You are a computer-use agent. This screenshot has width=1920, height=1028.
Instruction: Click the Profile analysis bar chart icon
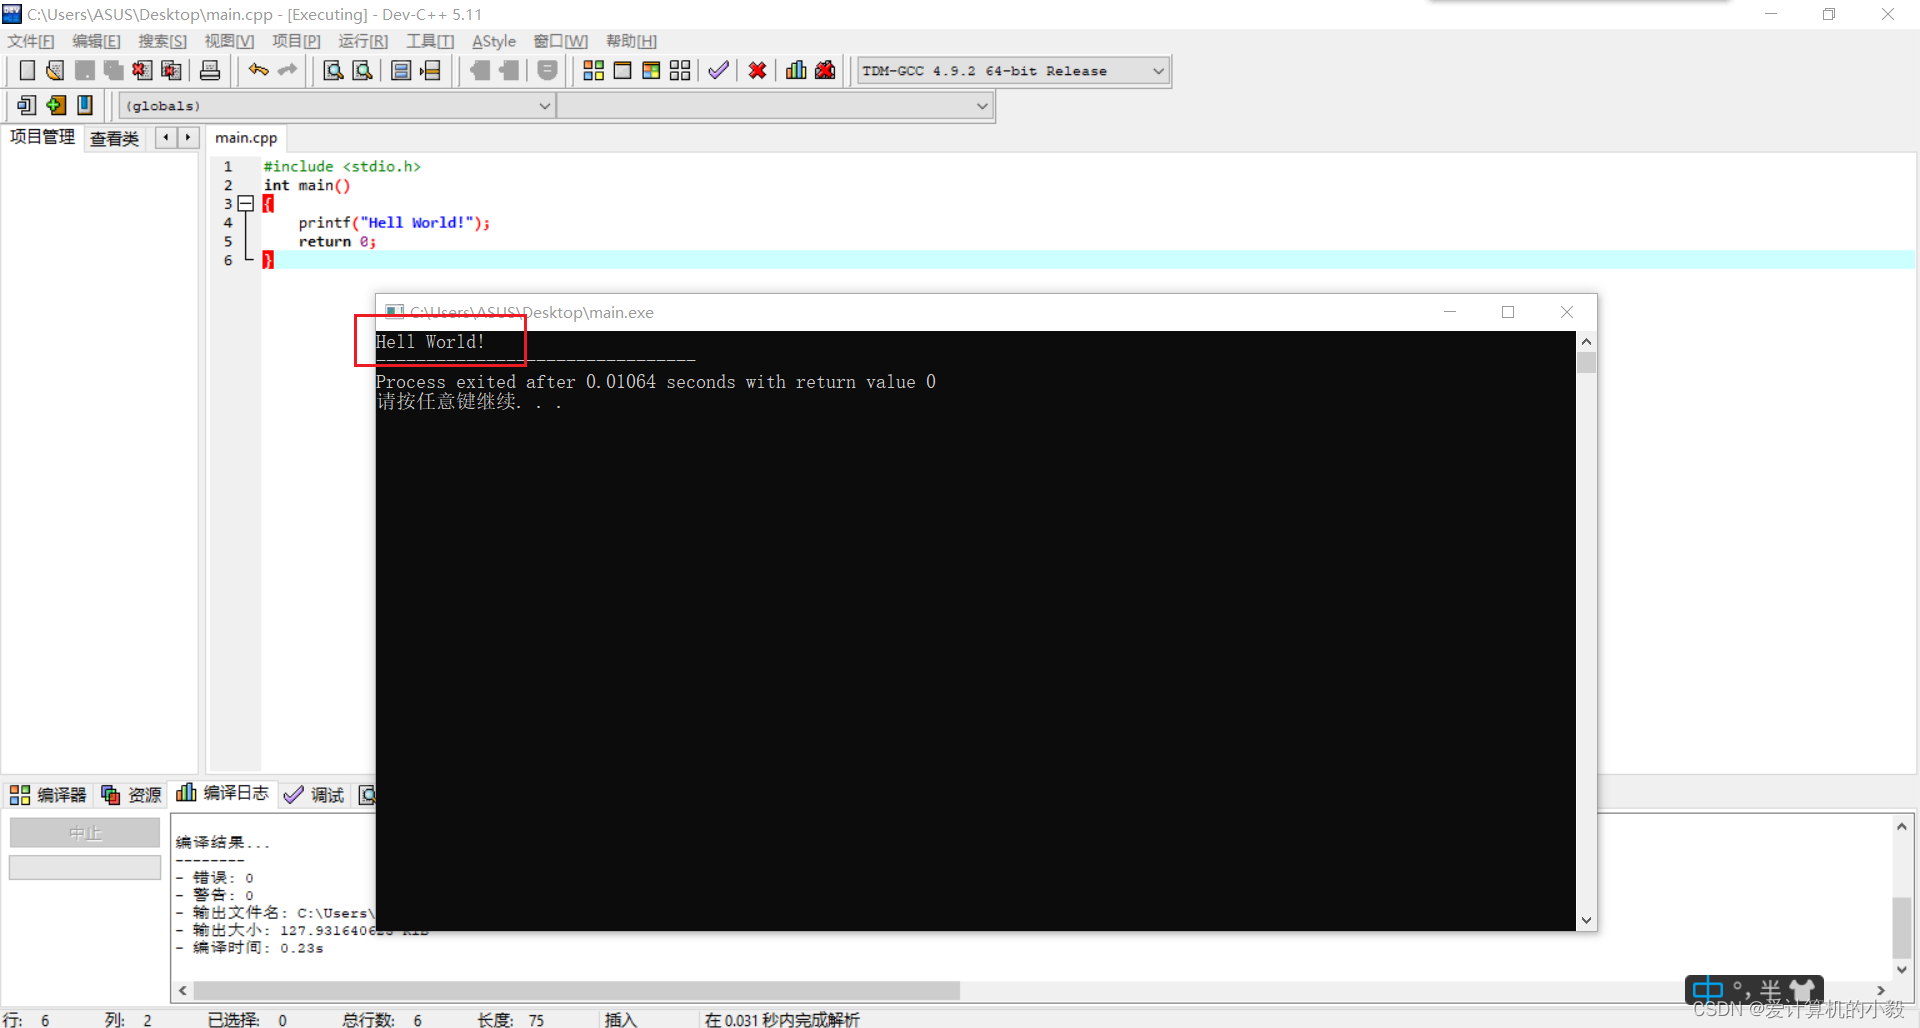click(x=796, y=70)
